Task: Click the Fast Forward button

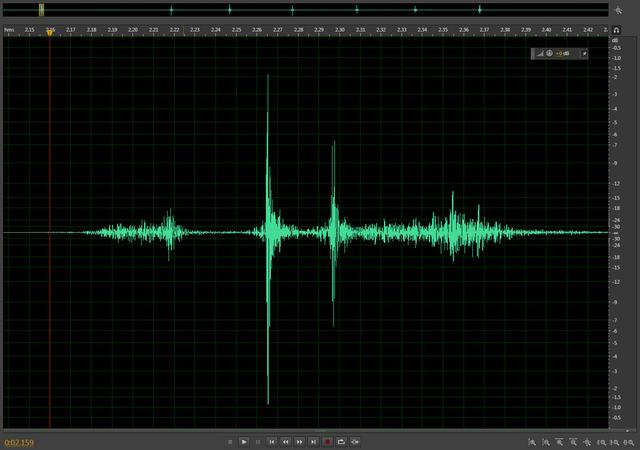Action: [x=300, y=442]
